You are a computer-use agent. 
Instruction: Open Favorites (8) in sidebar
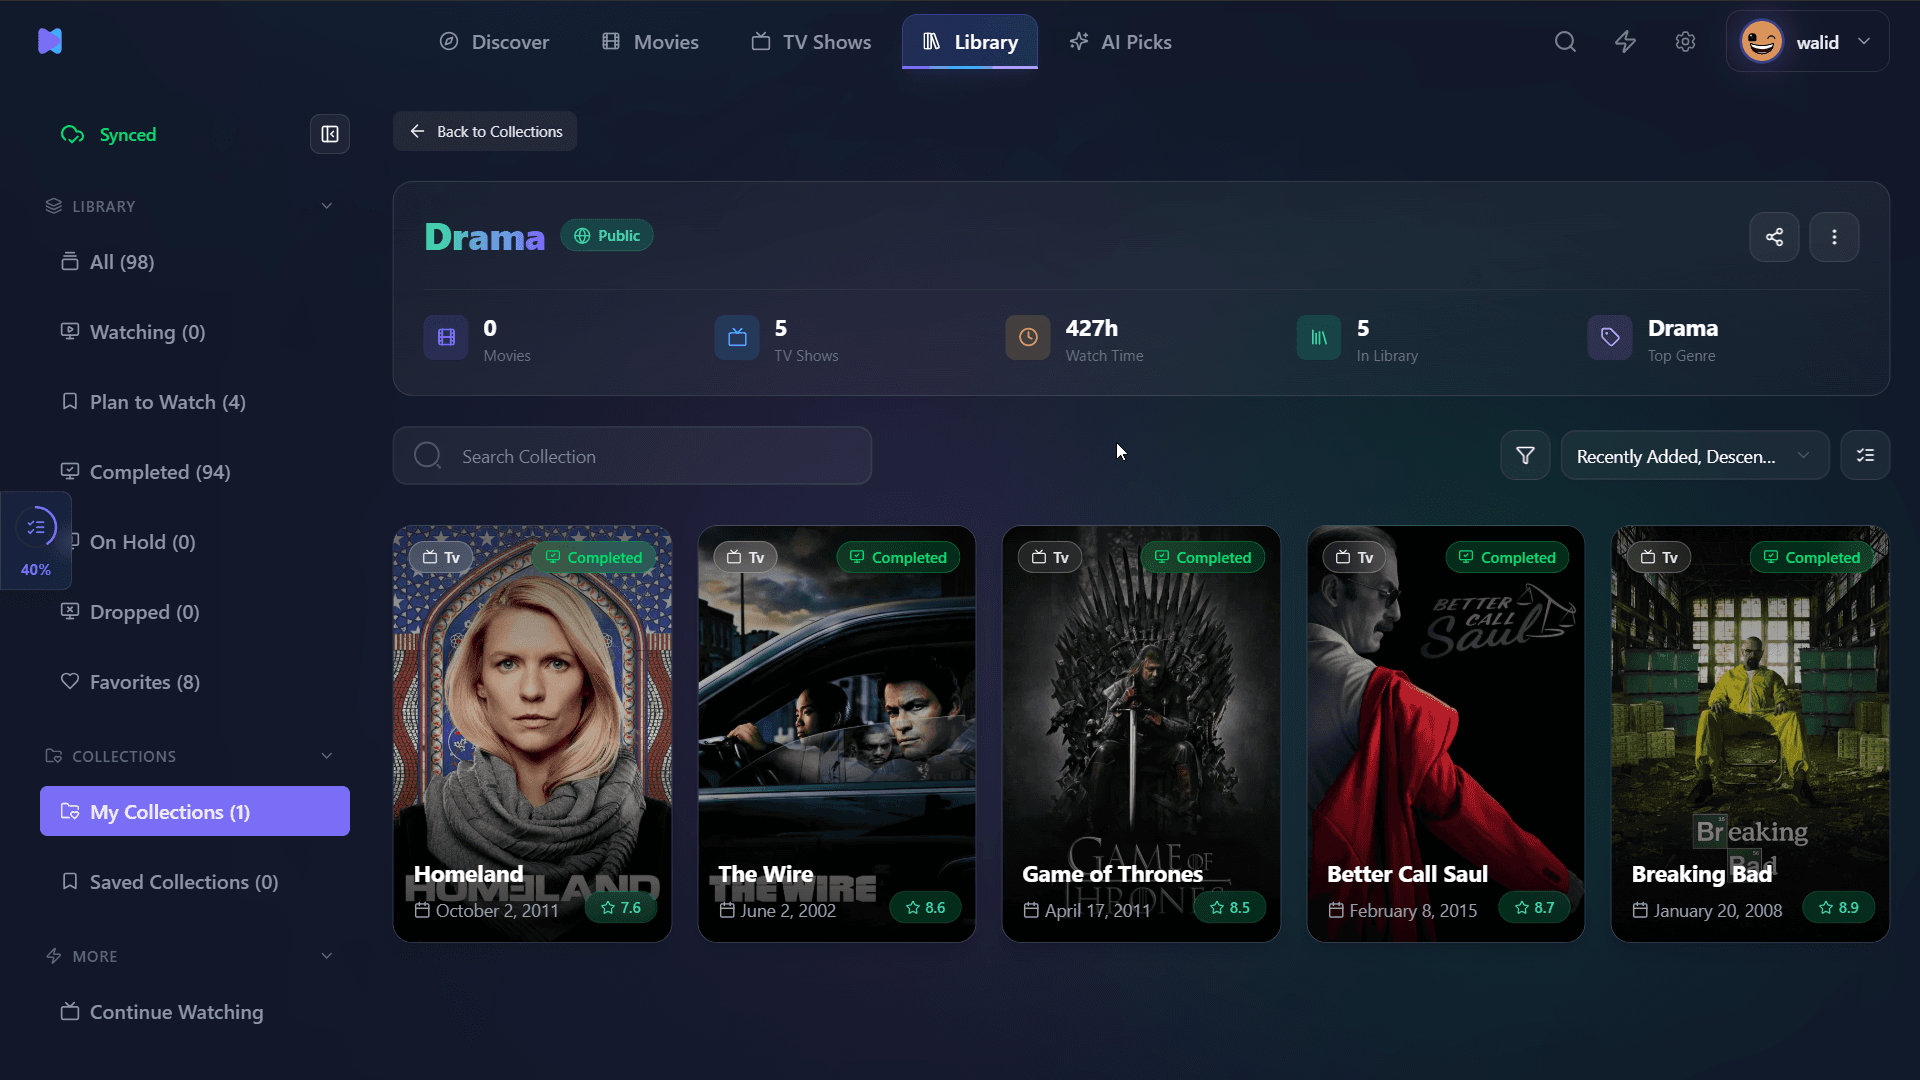(195, 682)
